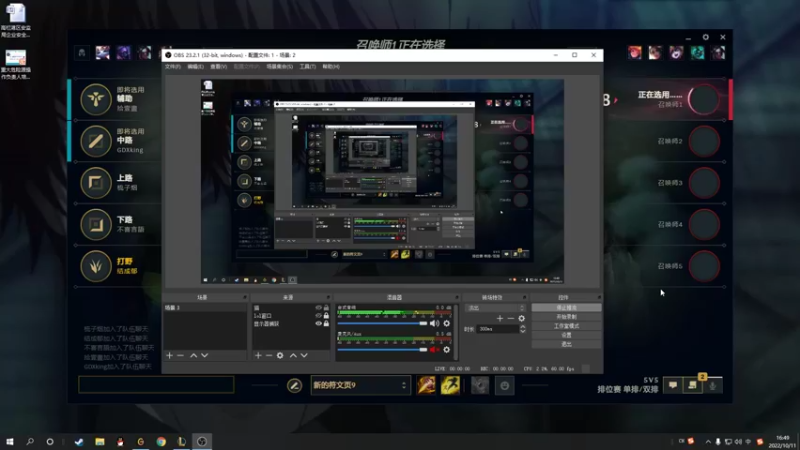Add a scene transition with plus icon

(499, 318)
